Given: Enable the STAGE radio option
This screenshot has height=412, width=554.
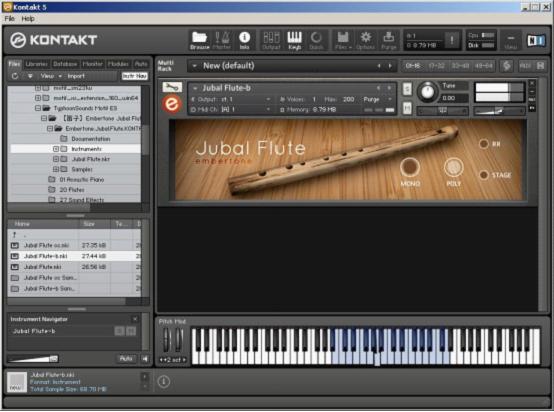Looking at the screenshot, I should pyautogui.click(x=484, y=175).
